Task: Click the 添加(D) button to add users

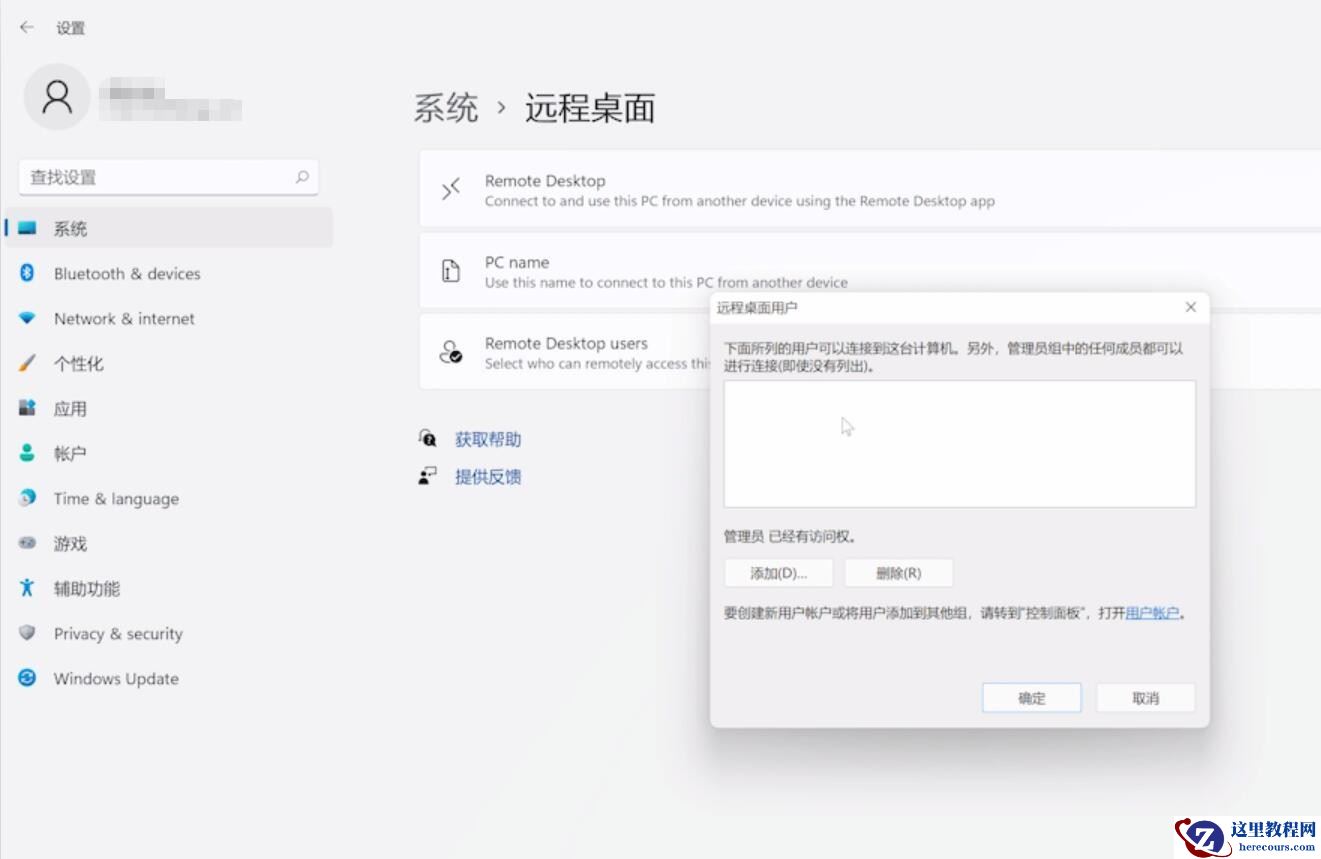Action: pos(777,573)
